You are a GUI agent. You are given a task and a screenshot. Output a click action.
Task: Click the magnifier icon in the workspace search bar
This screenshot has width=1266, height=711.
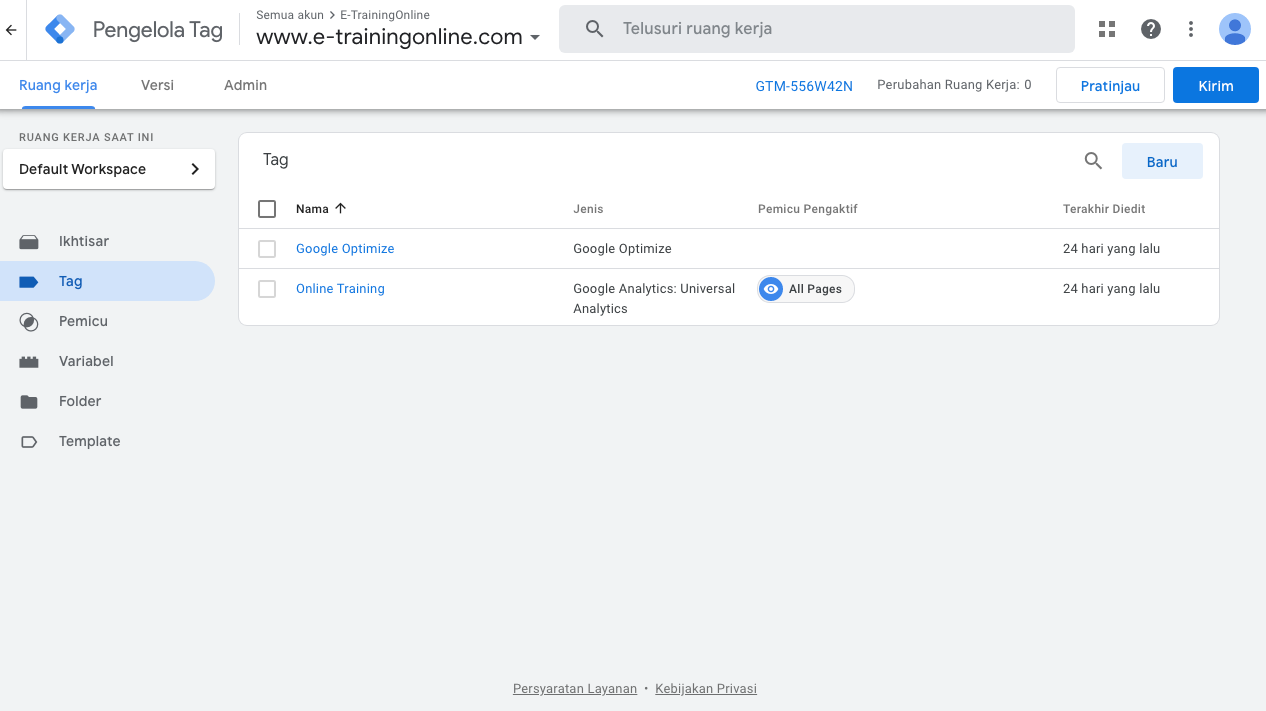tap(595, 29)
